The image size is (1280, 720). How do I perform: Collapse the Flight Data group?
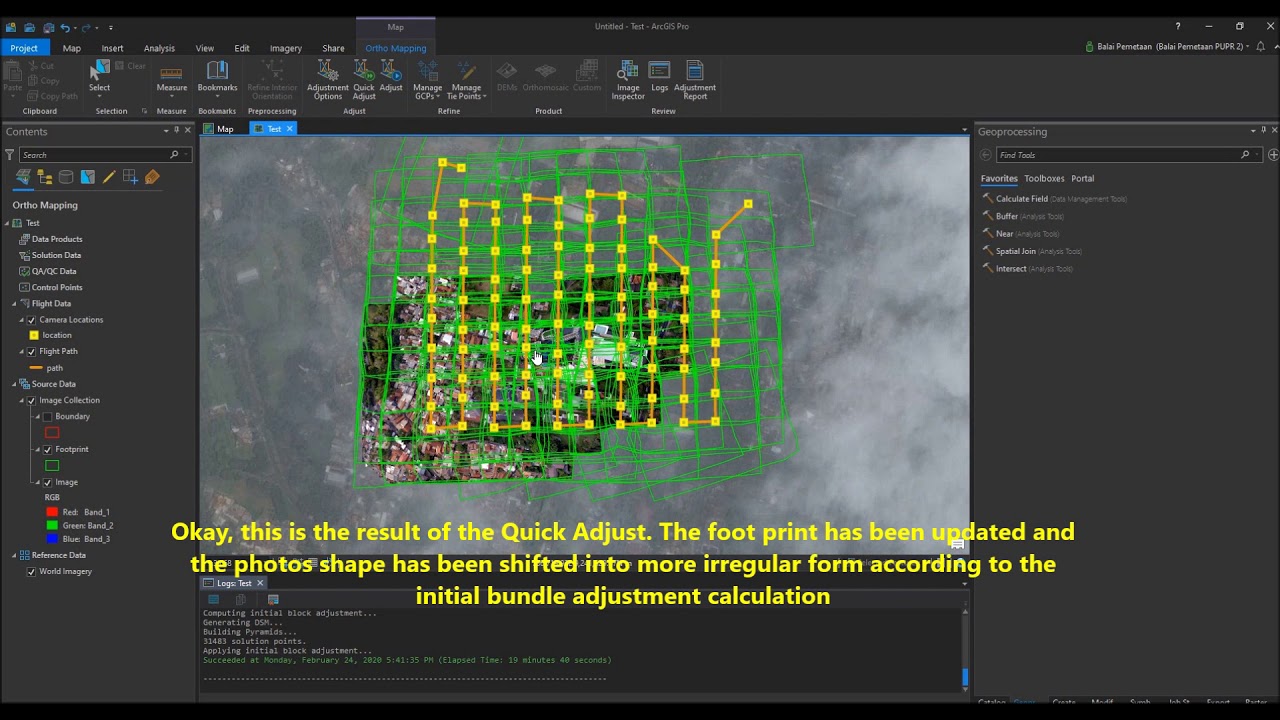[x=14, y=304]
